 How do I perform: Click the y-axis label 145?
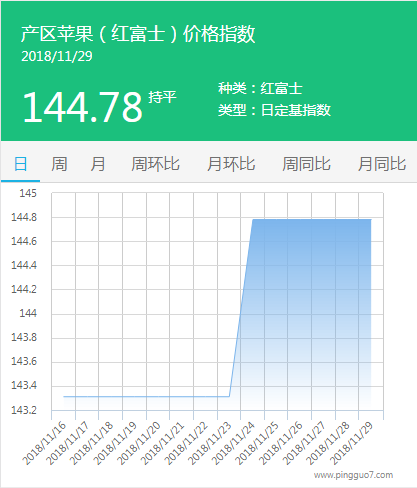coord(28,193)
